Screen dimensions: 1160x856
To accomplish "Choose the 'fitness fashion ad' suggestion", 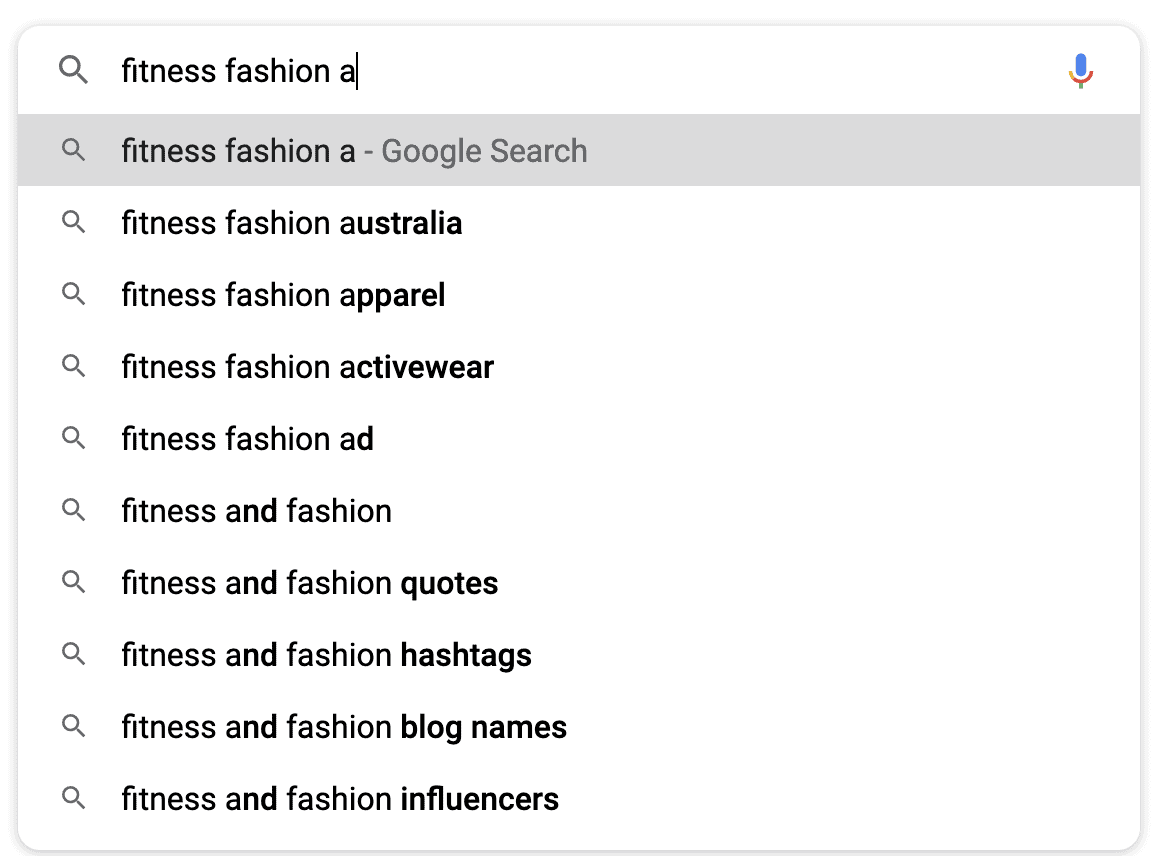I will coord(248,439).
